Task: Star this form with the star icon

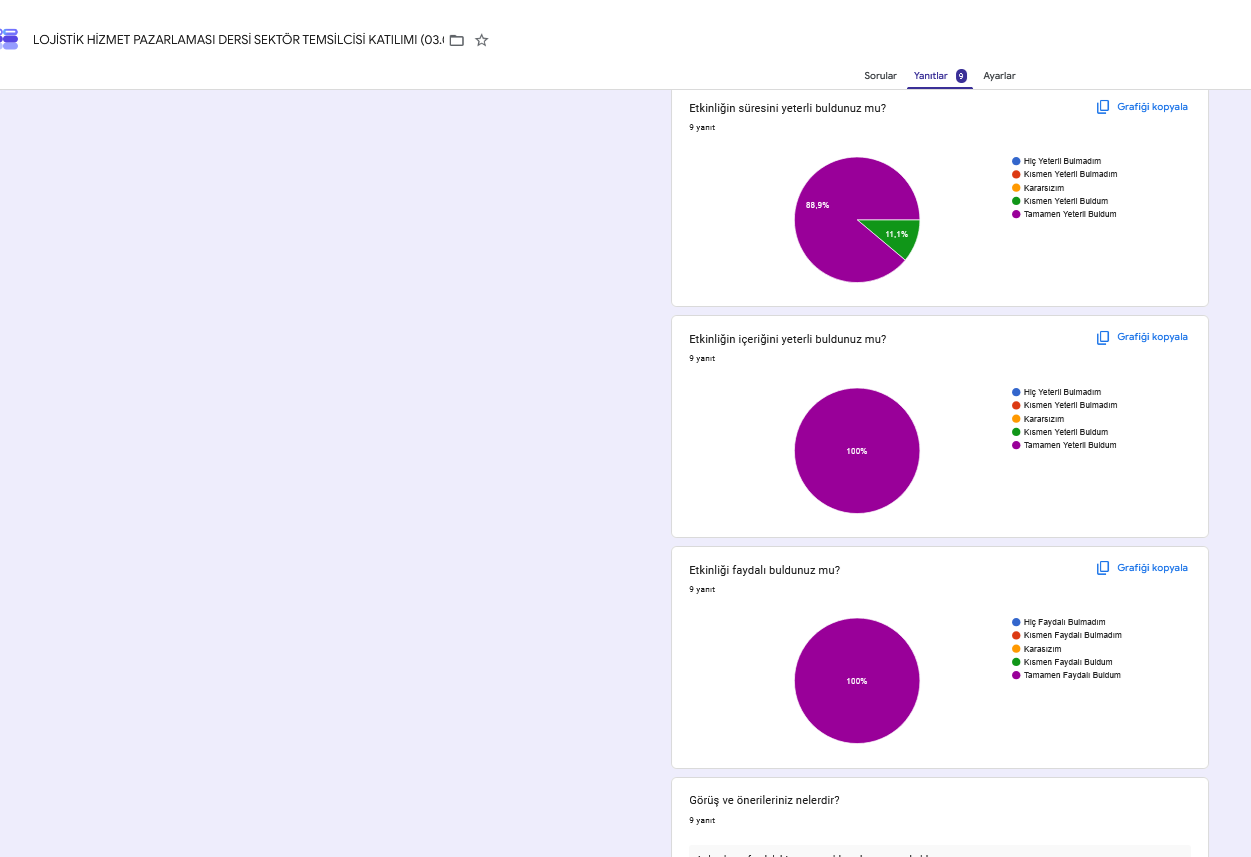Action: 481,40
